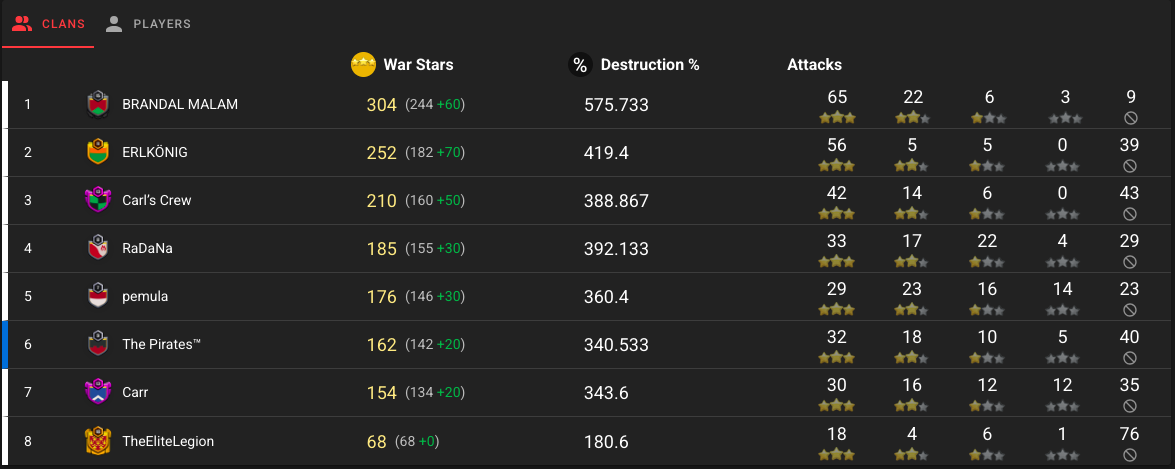The width and height of the screenshot is (1175, 469).
Task: Sort by the War Stars column header
Action: pos(418,65)
